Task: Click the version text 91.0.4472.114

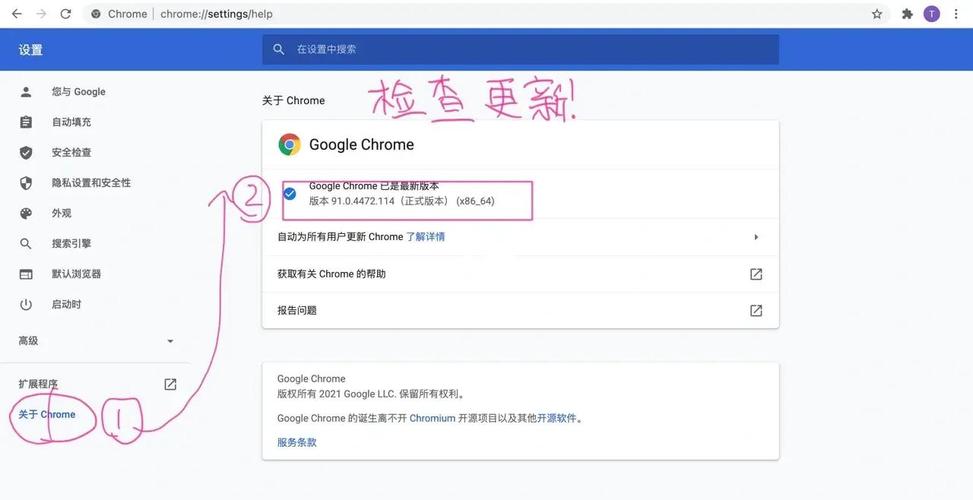Action: 363,201
